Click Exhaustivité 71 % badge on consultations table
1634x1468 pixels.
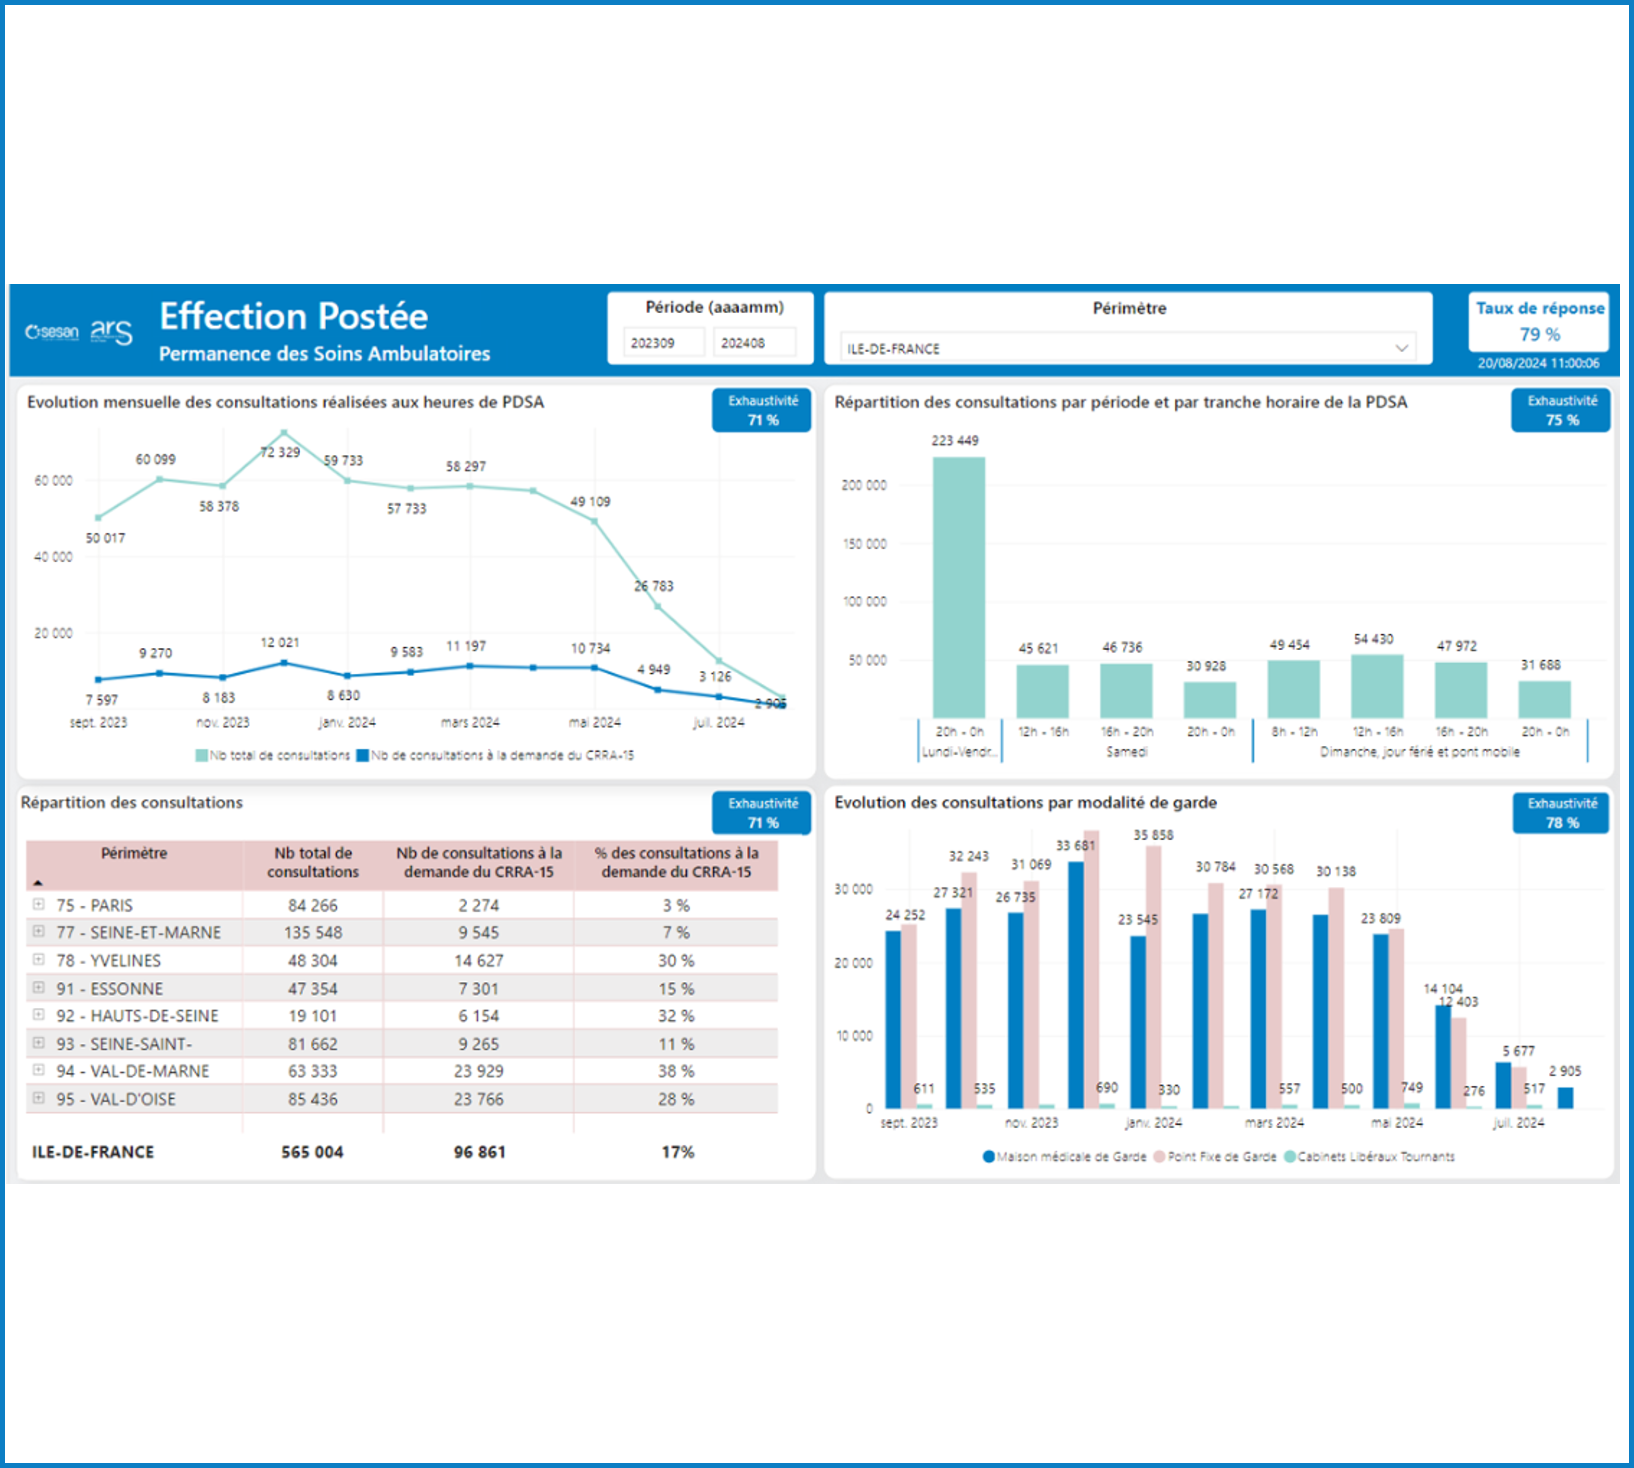[x=762, y=813]
